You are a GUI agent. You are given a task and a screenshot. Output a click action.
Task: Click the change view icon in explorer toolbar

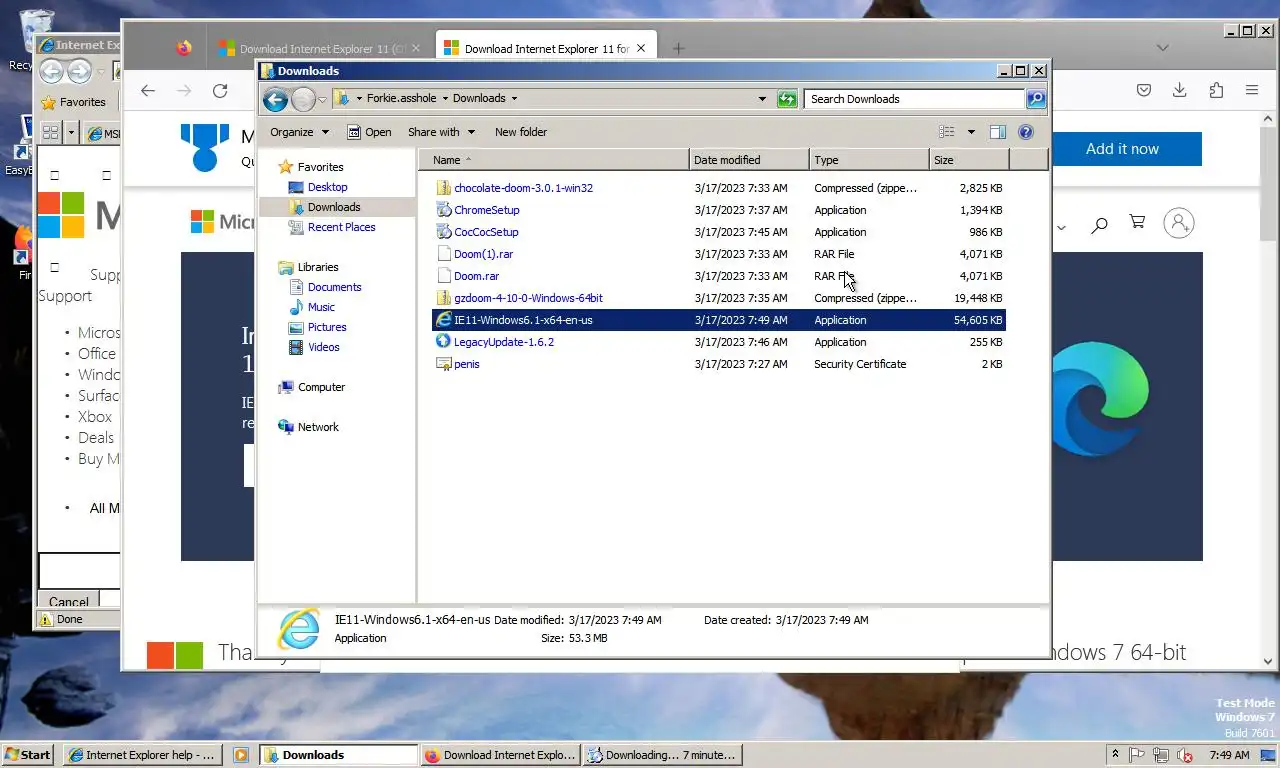947,132
